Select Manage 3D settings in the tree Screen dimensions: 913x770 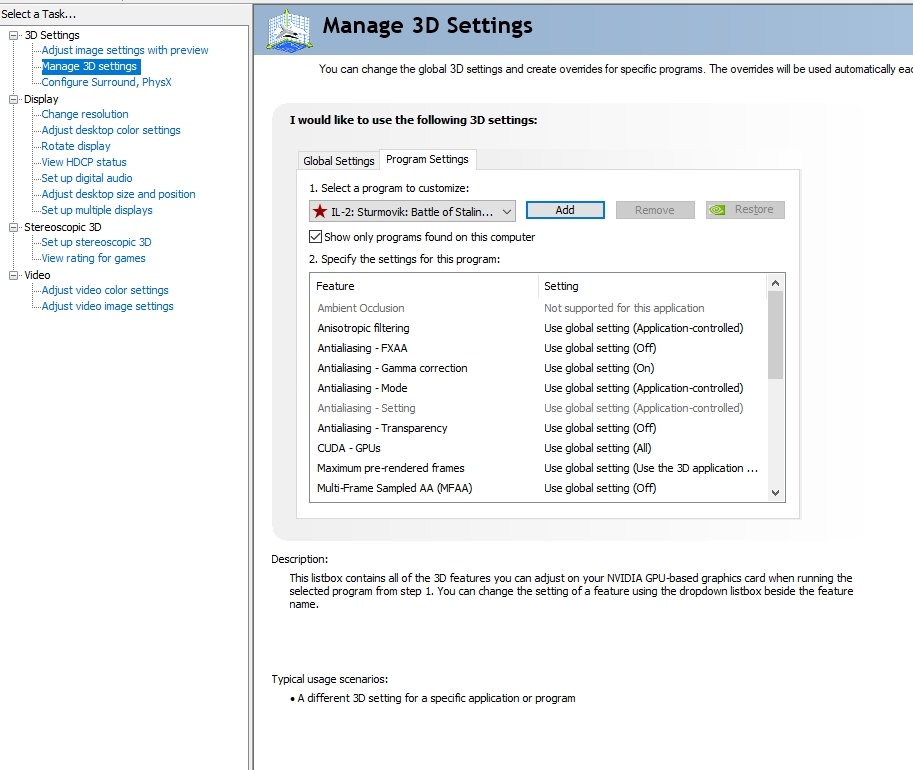tap(90, 66)
